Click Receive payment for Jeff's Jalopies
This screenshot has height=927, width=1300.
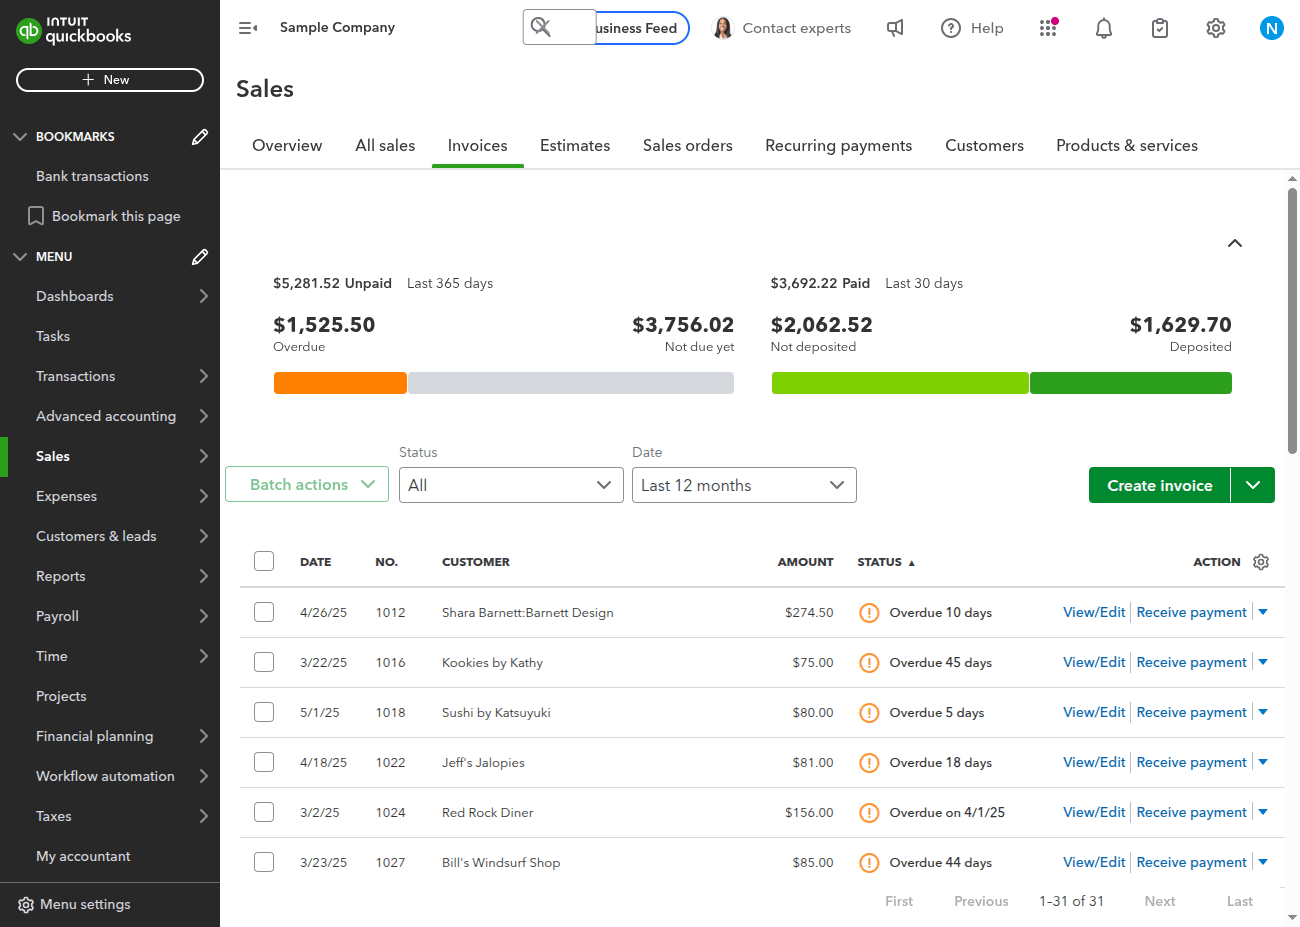click(x=1192, y=762)
